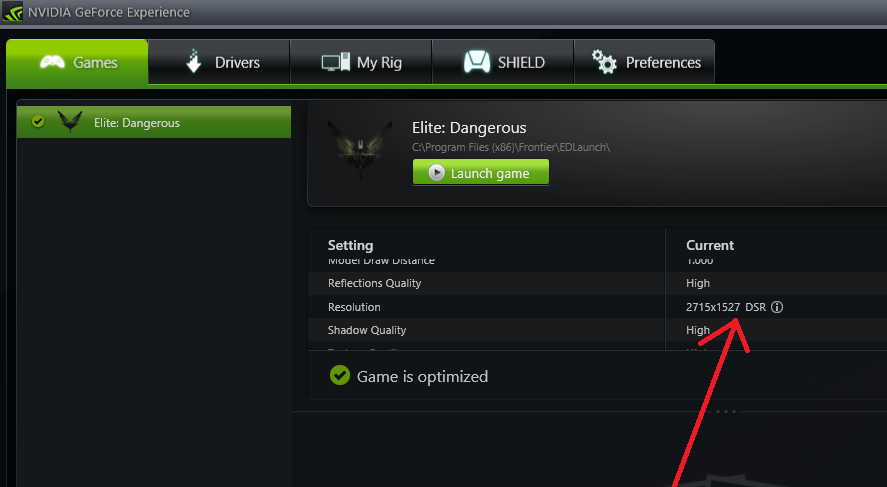Viewport: 887px width, 487px height.
Task: Click the SHIELD device icon
Action: point(477,62)
